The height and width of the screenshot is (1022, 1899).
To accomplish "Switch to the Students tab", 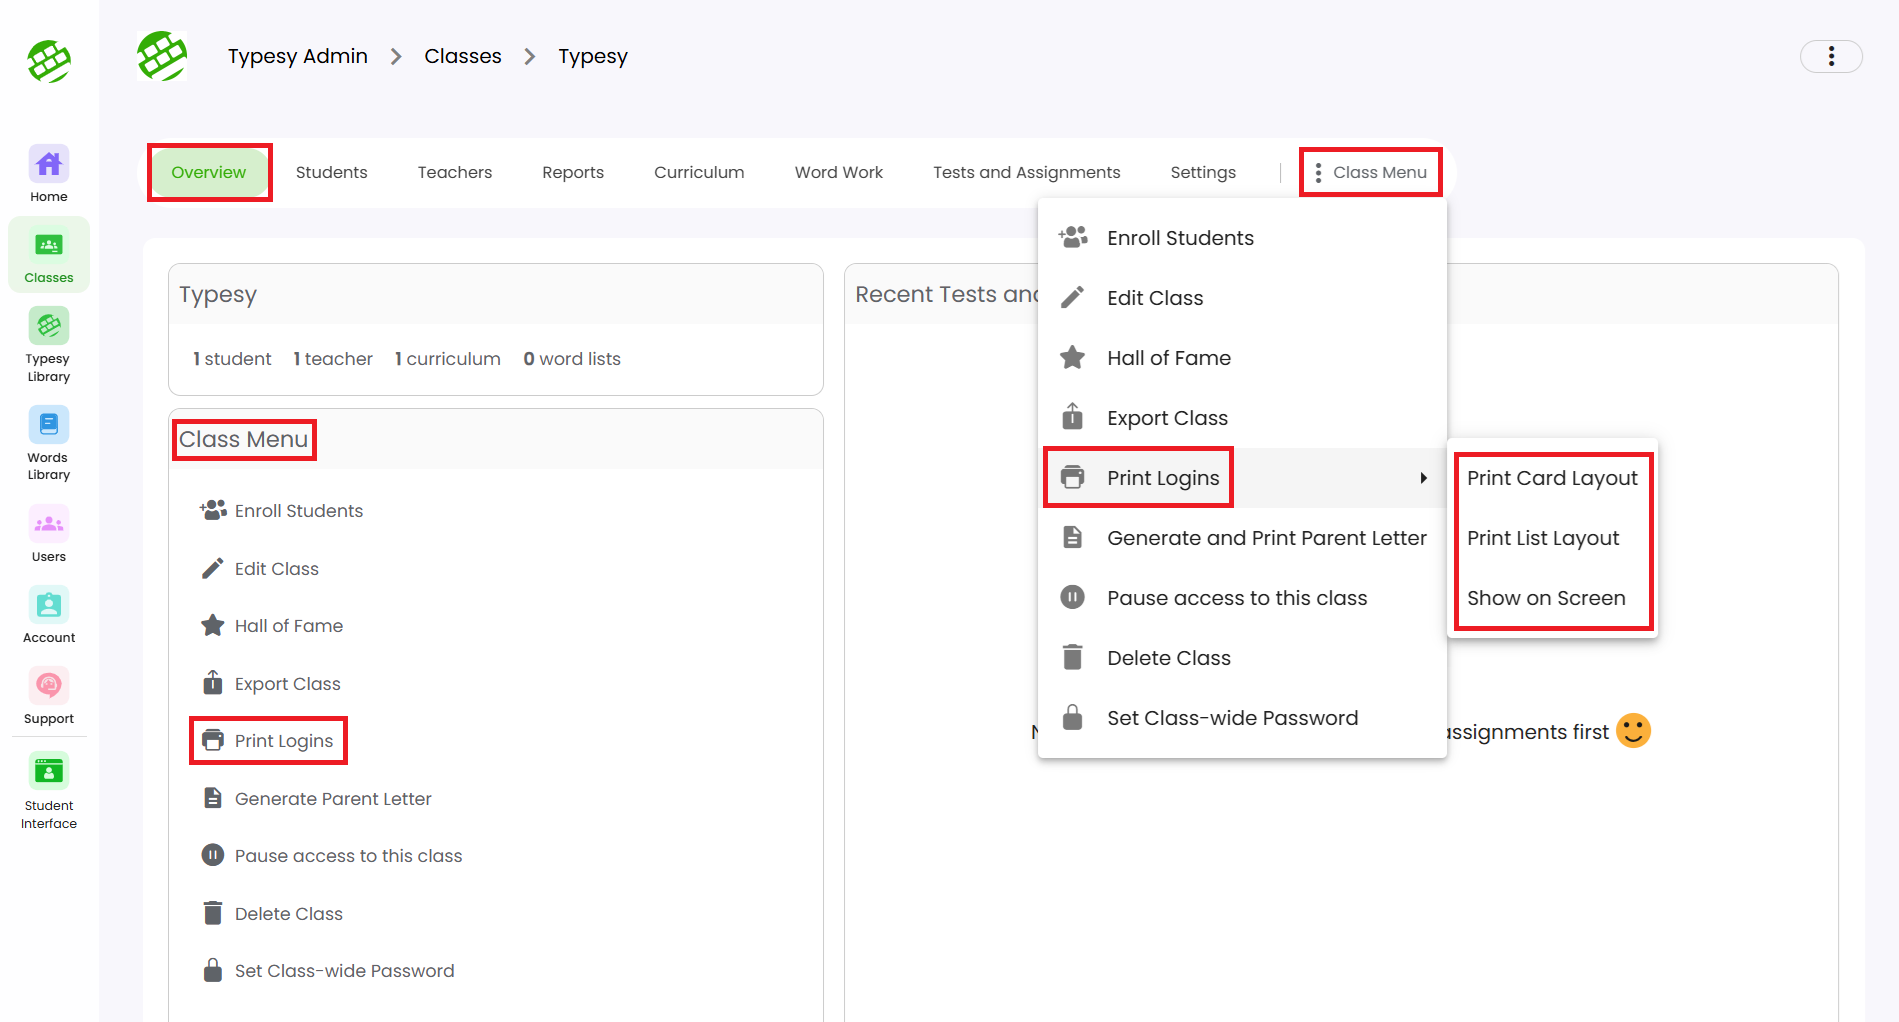I will click(331, 172).
